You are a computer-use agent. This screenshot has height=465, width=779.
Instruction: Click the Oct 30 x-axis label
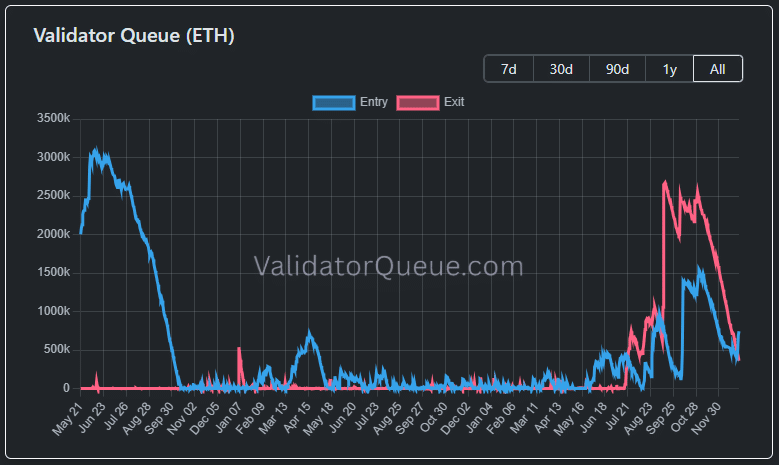(x=432, y=419)
